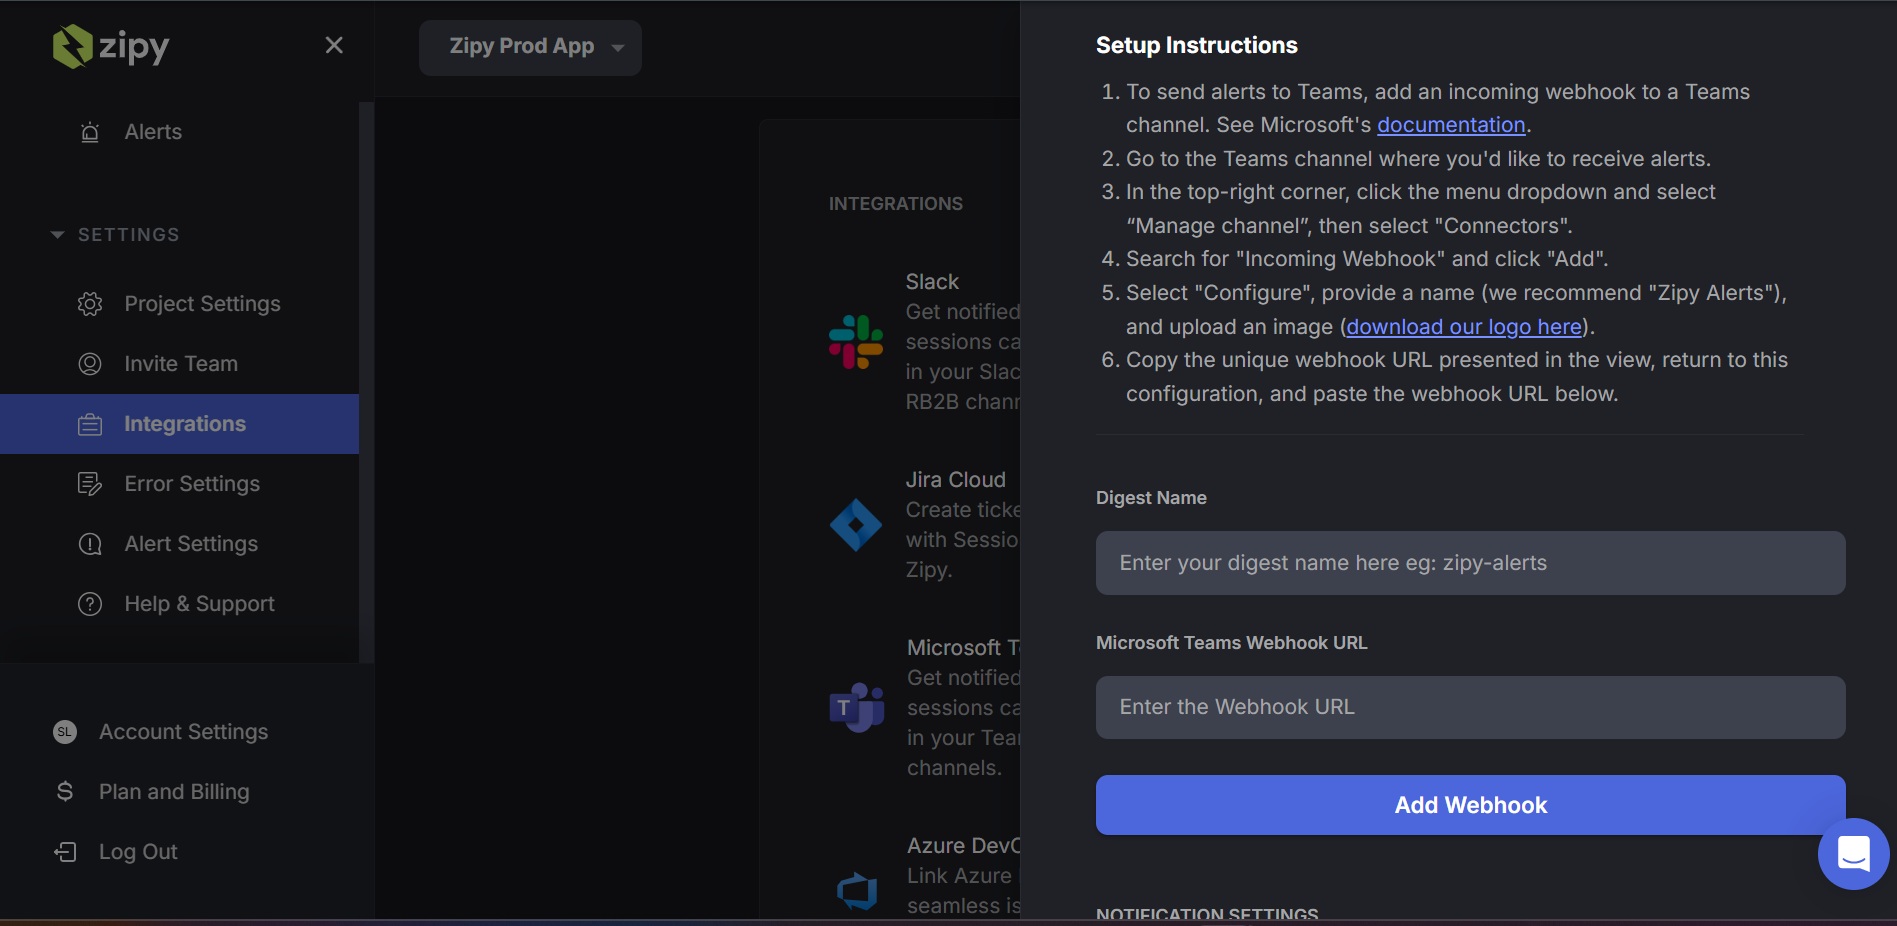Click the Log Out icon
This screenshot has width=1897, height=926.
coord(65,852)
